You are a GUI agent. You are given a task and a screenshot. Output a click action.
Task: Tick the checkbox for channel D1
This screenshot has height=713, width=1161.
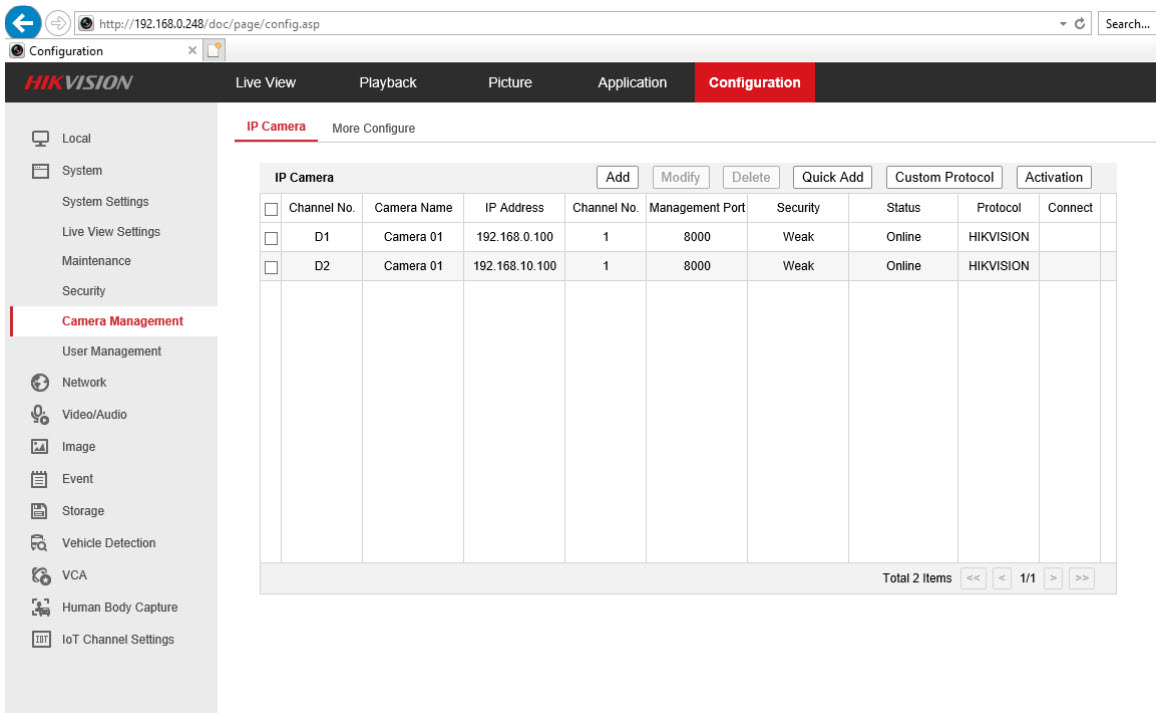pyautogui.click(x=270, y=238)
